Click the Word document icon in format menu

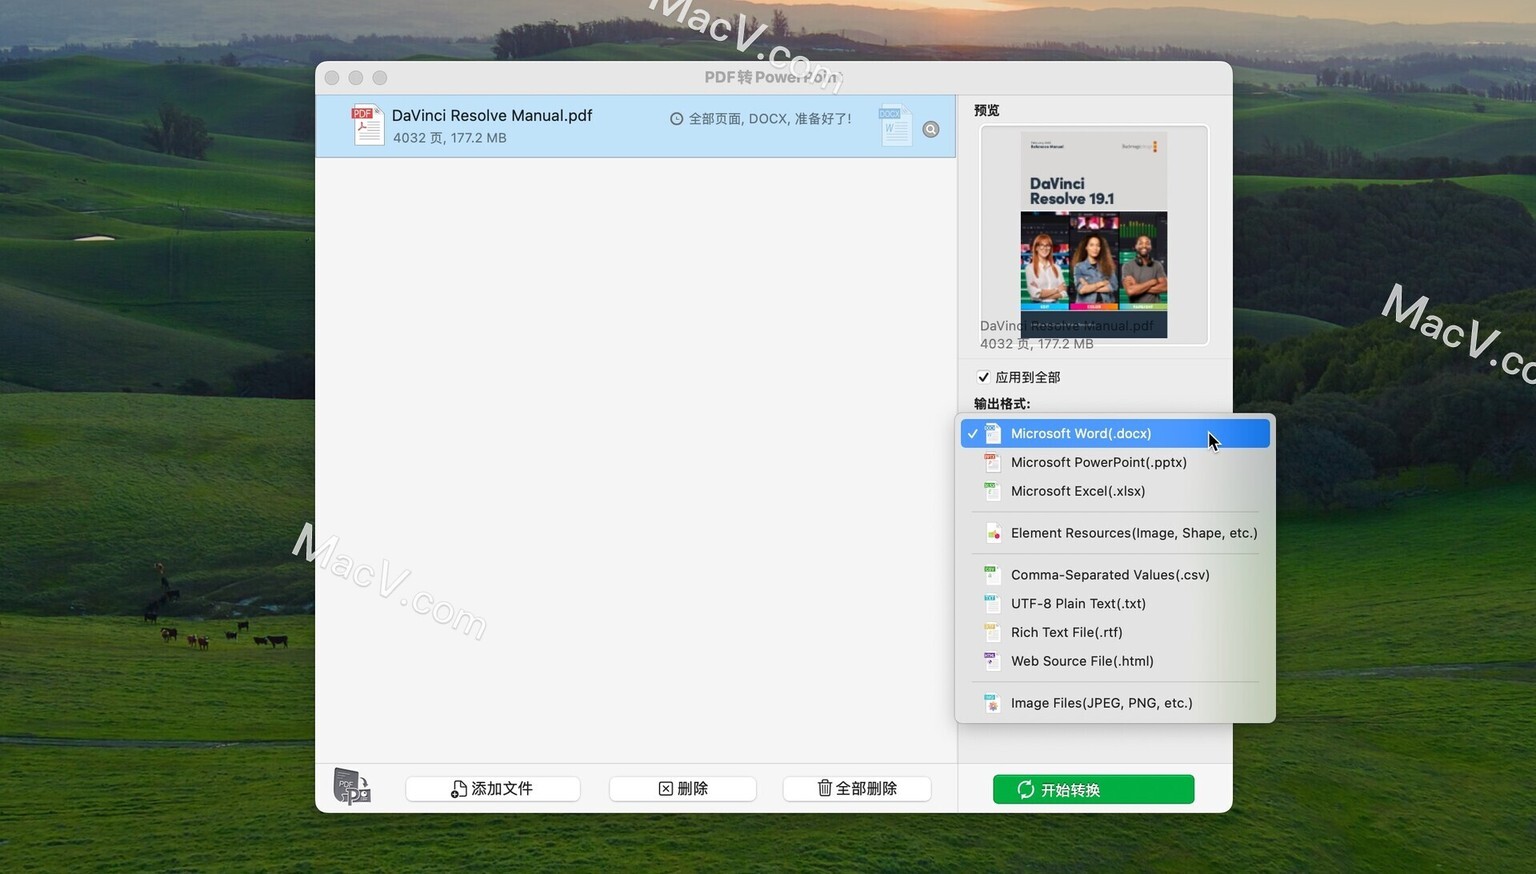pos(992,433)
